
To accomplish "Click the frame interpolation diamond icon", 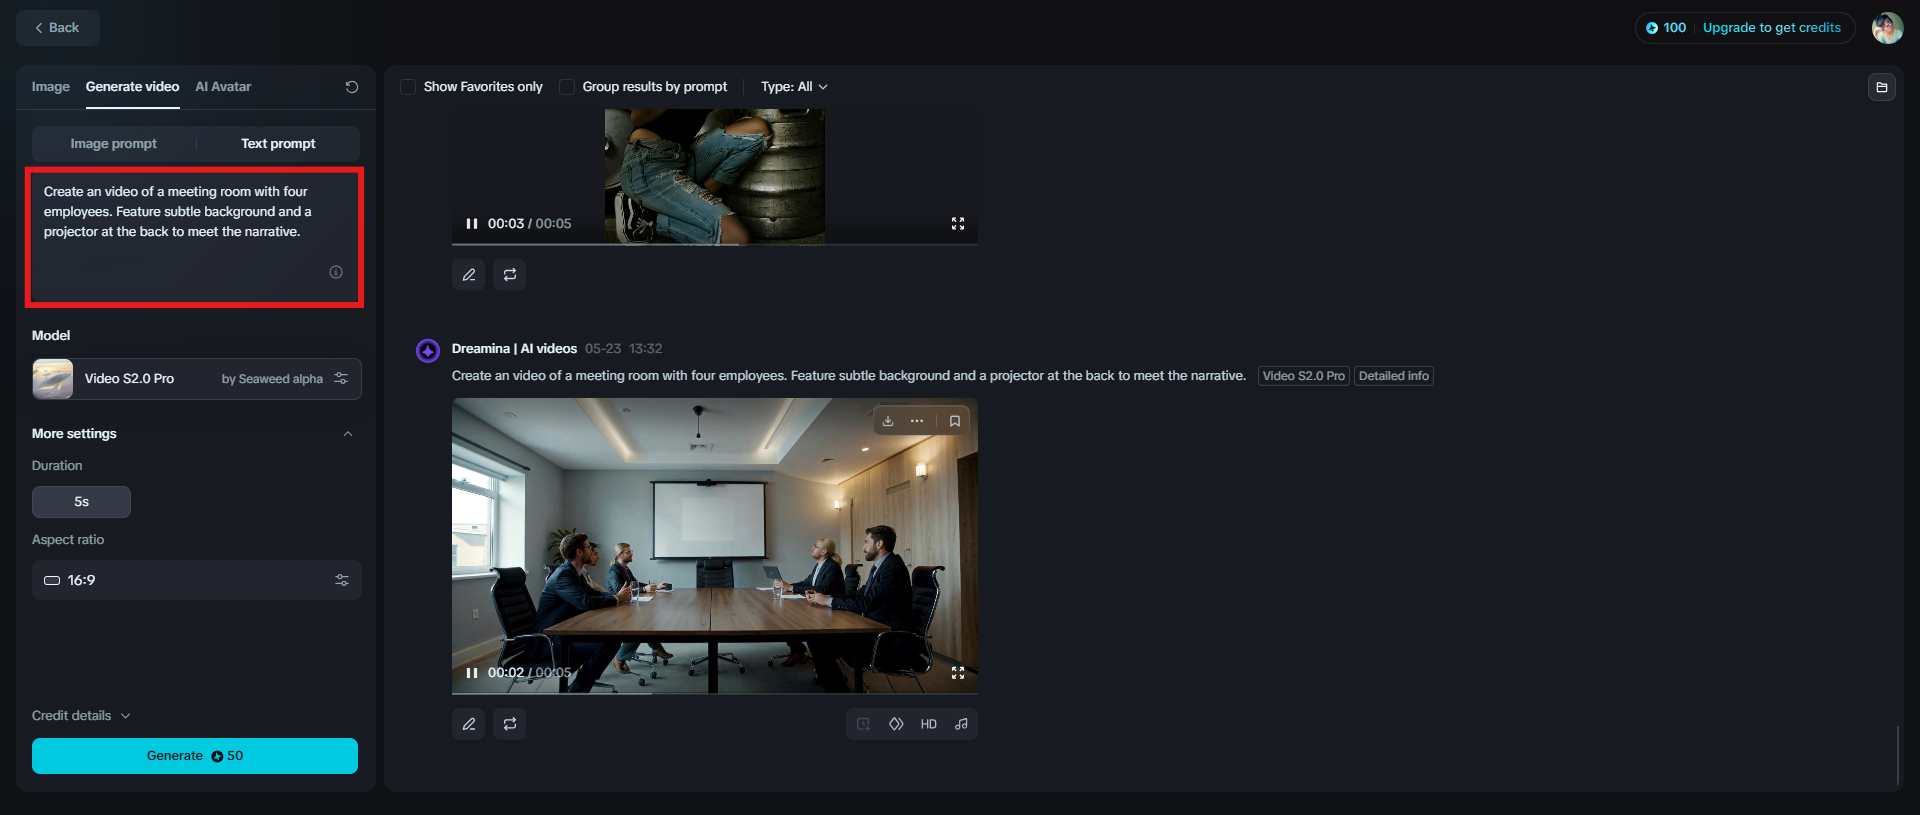I will pyautogui.click(x=896, y=724).
